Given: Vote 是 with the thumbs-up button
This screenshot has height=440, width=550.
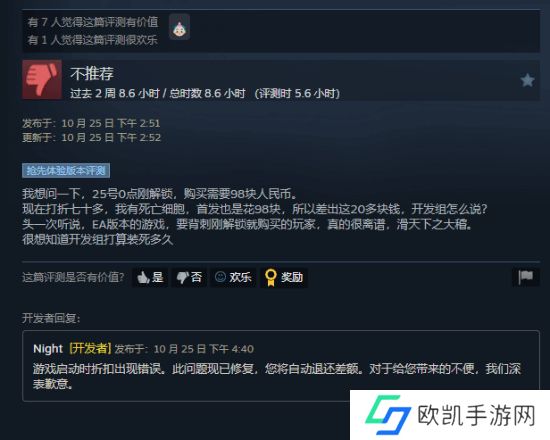Looking at the screenshot, I should pos(150,278).
